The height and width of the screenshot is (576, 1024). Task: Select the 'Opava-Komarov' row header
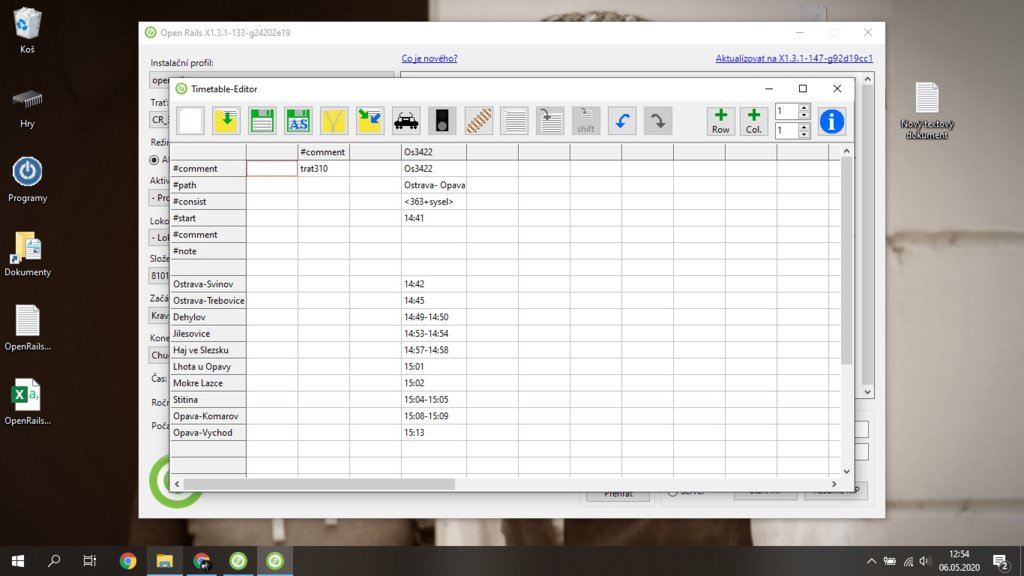coord(208,416)
